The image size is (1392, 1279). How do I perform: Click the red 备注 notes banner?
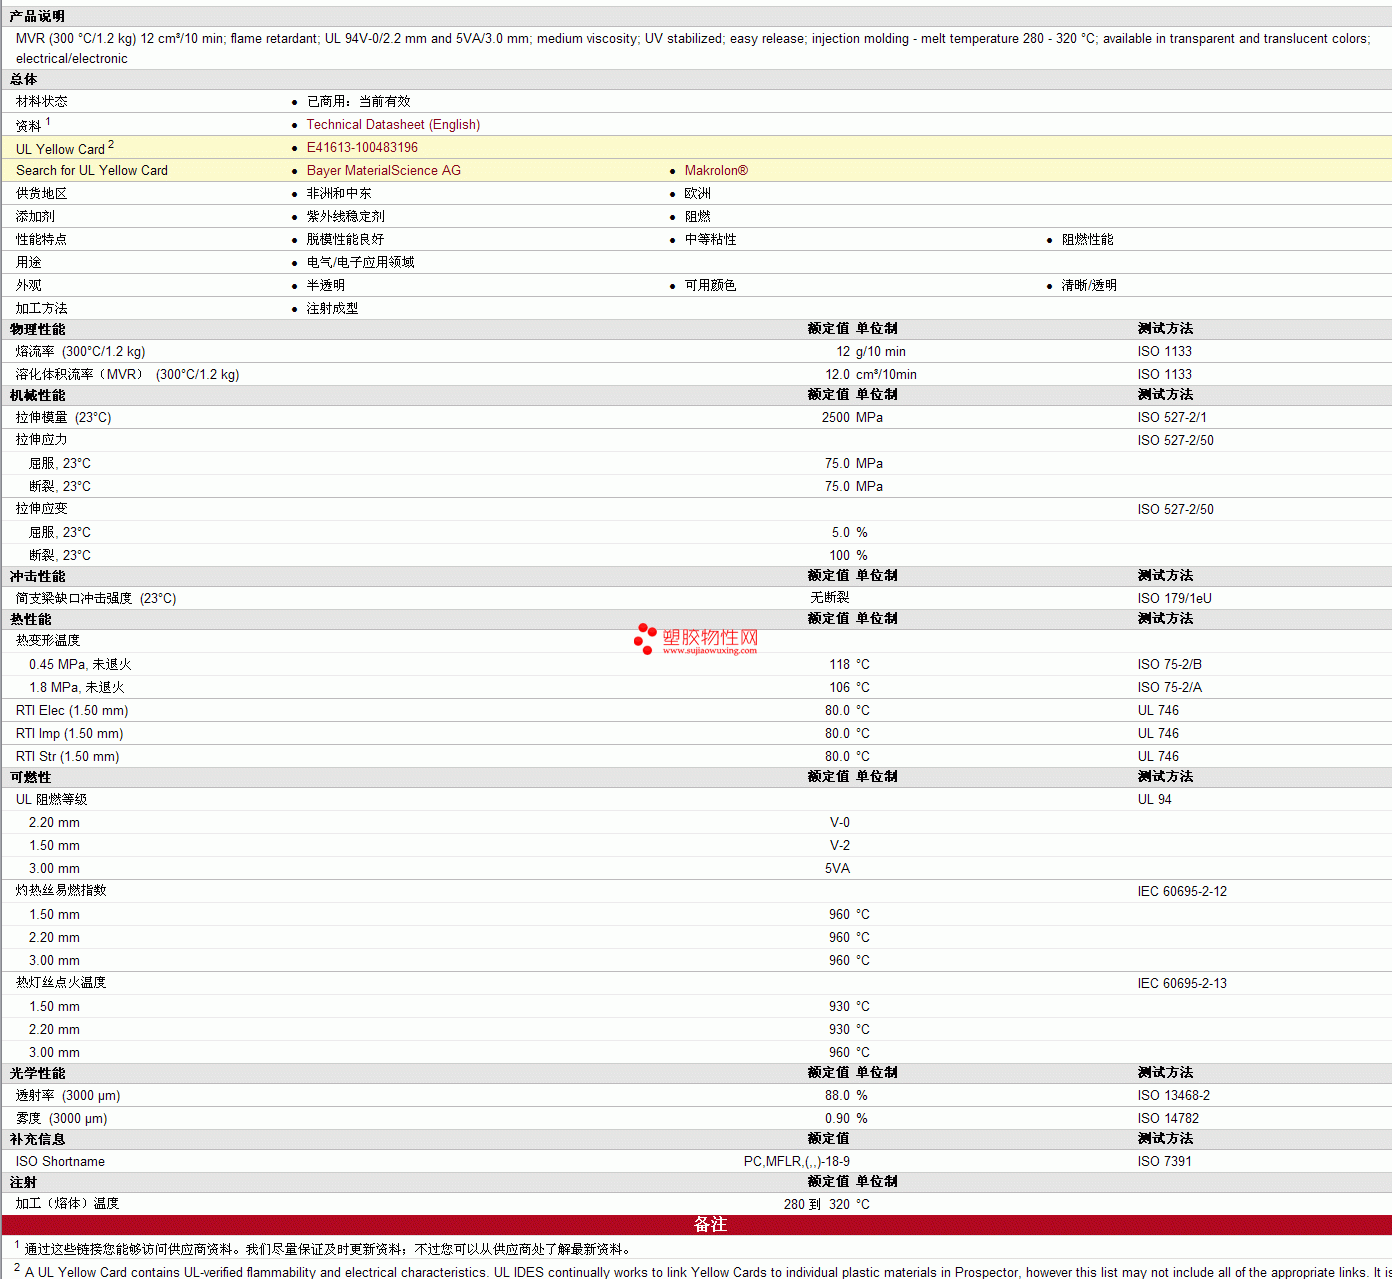click(696, 1225)
